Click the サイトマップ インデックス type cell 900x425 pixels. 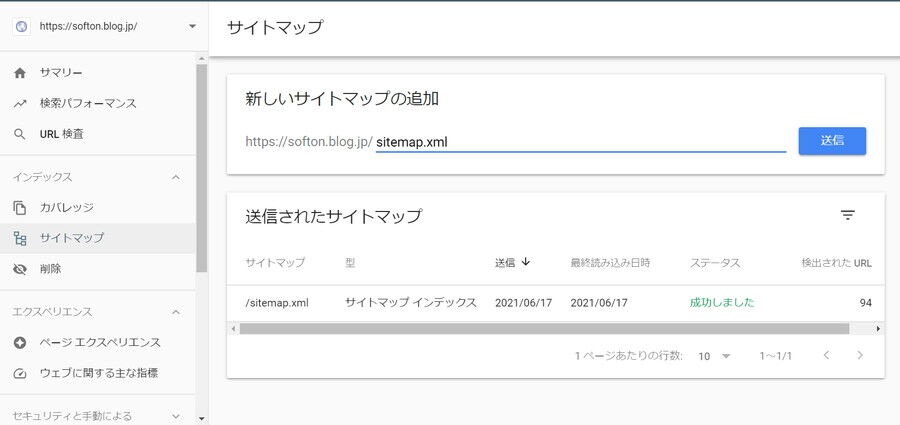[411, 303]
